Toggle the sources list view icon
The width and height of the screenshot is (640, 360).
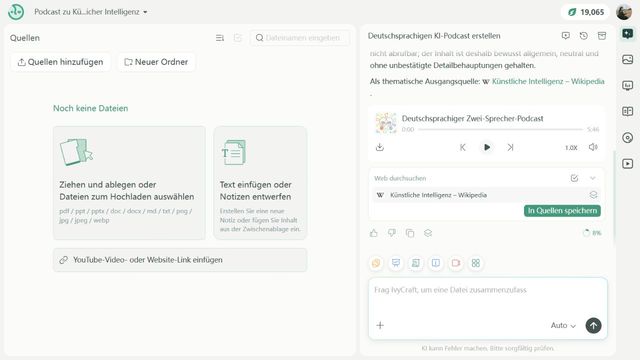click(220, 38)
